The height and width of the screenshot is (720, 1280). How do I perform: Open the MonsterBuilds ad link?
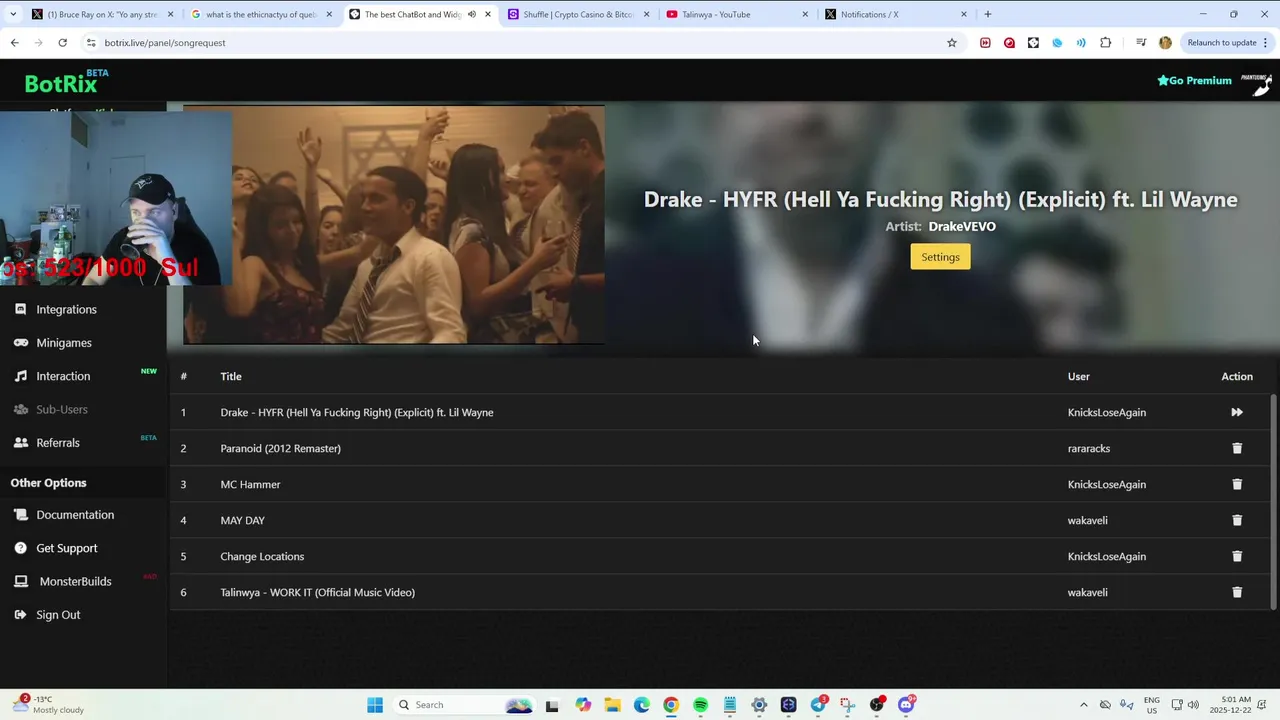click(75, 581)
